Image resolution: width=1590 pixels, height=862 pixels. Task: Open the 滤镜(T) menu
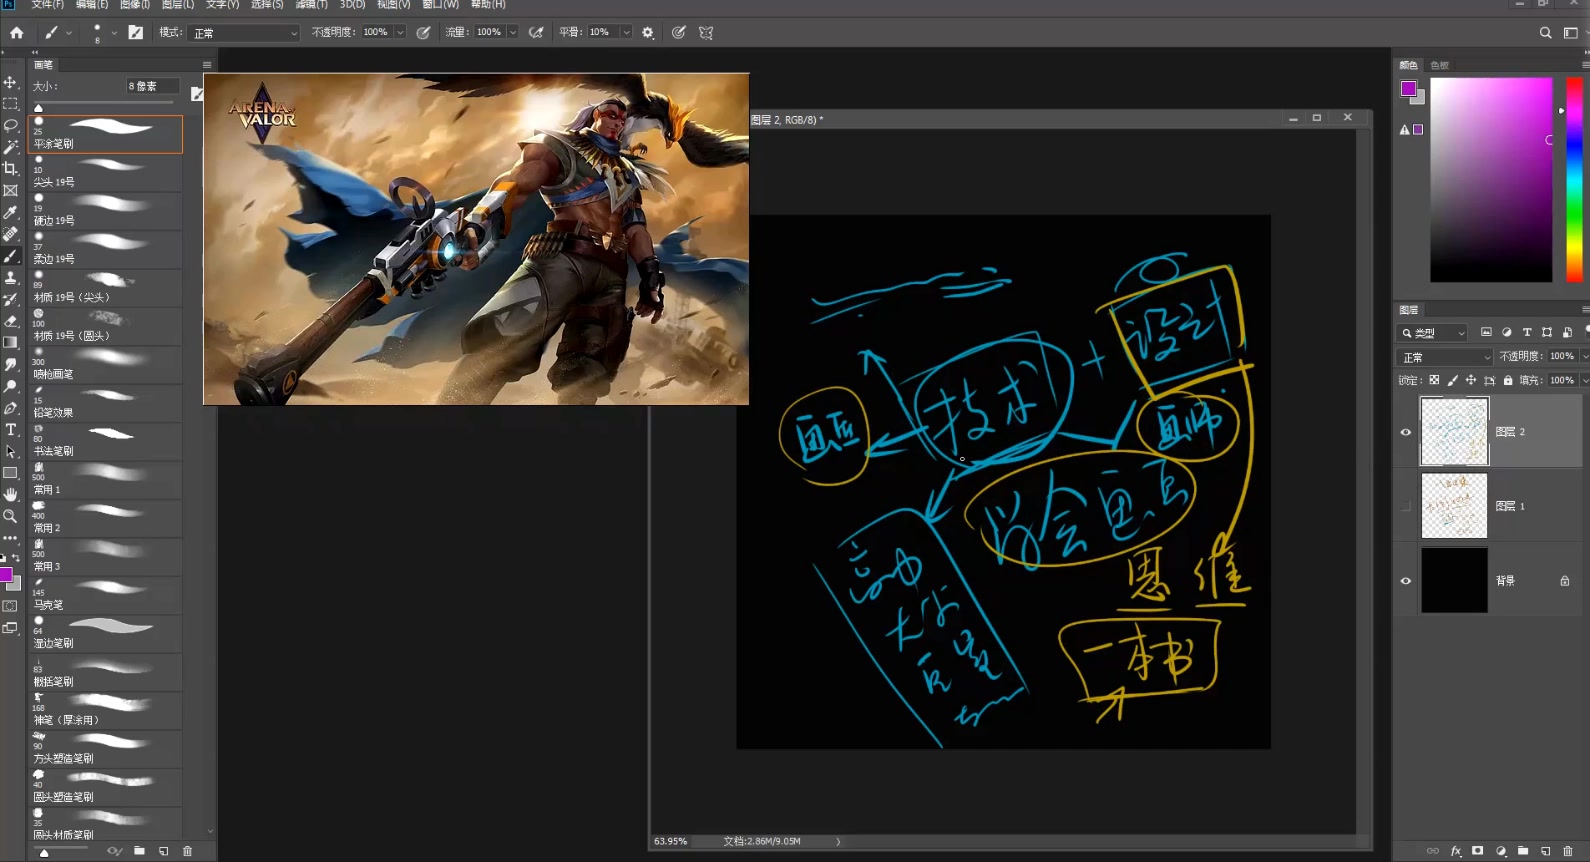pyautogui.click(x=311, y=5)
